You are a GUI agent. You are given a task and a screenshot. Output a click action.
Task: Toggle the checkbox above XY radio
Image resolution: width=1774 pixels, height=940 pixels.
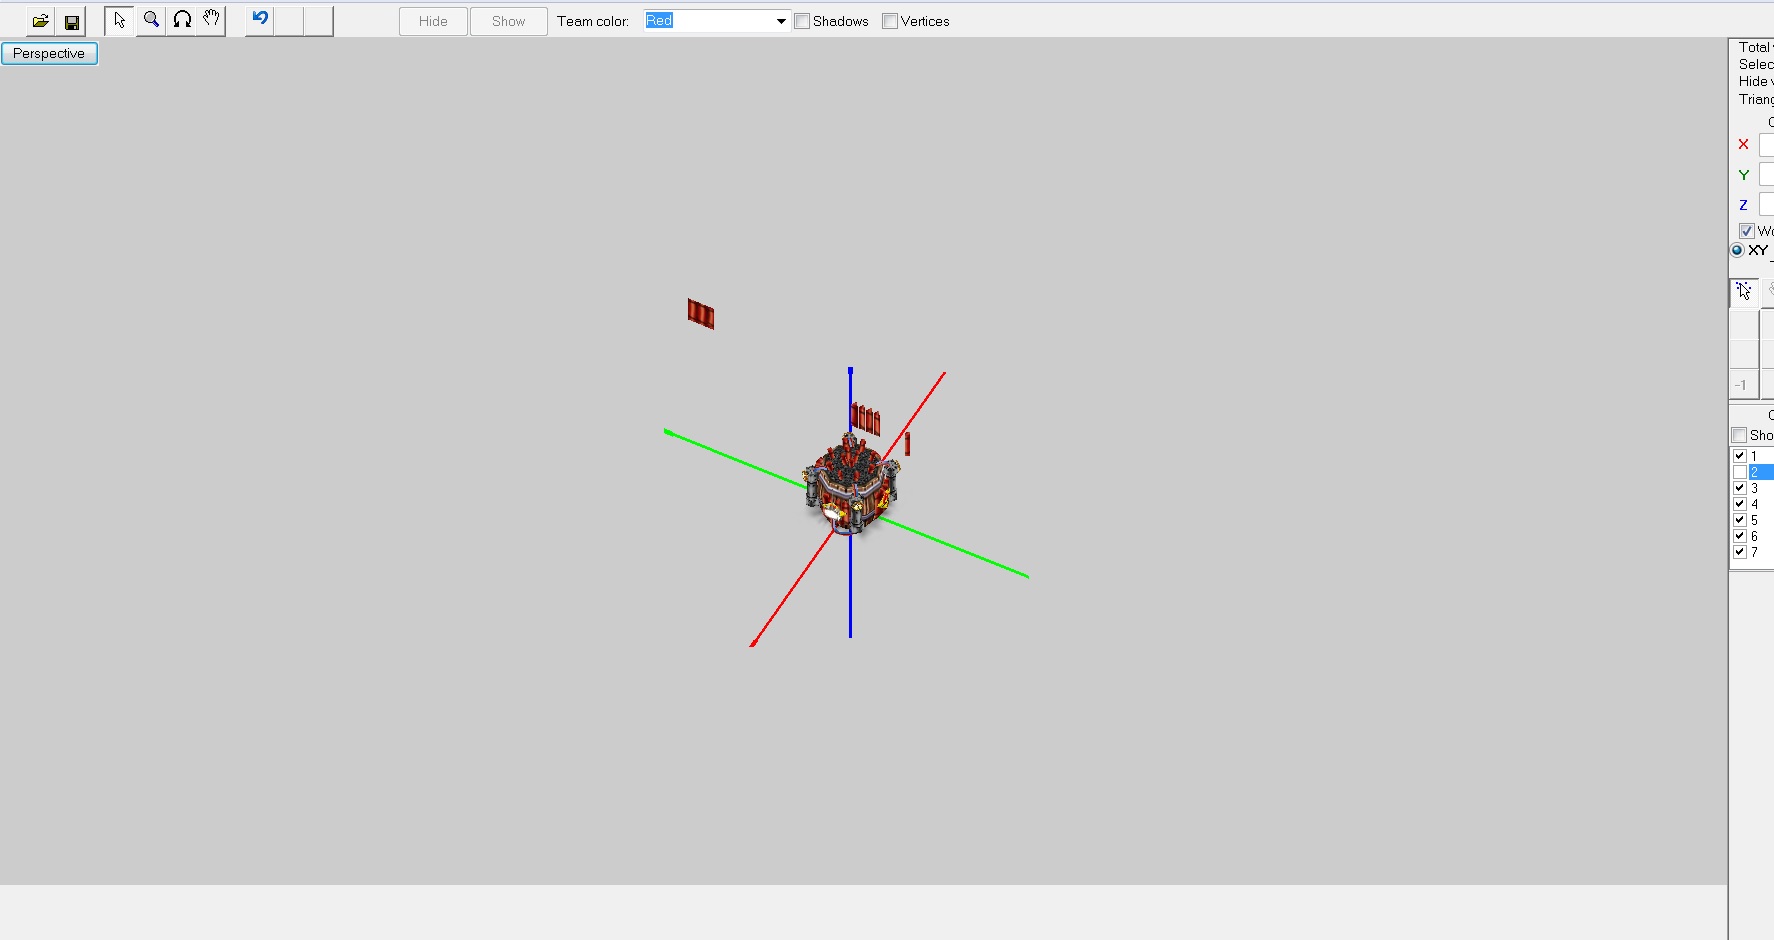point(1747,231)
